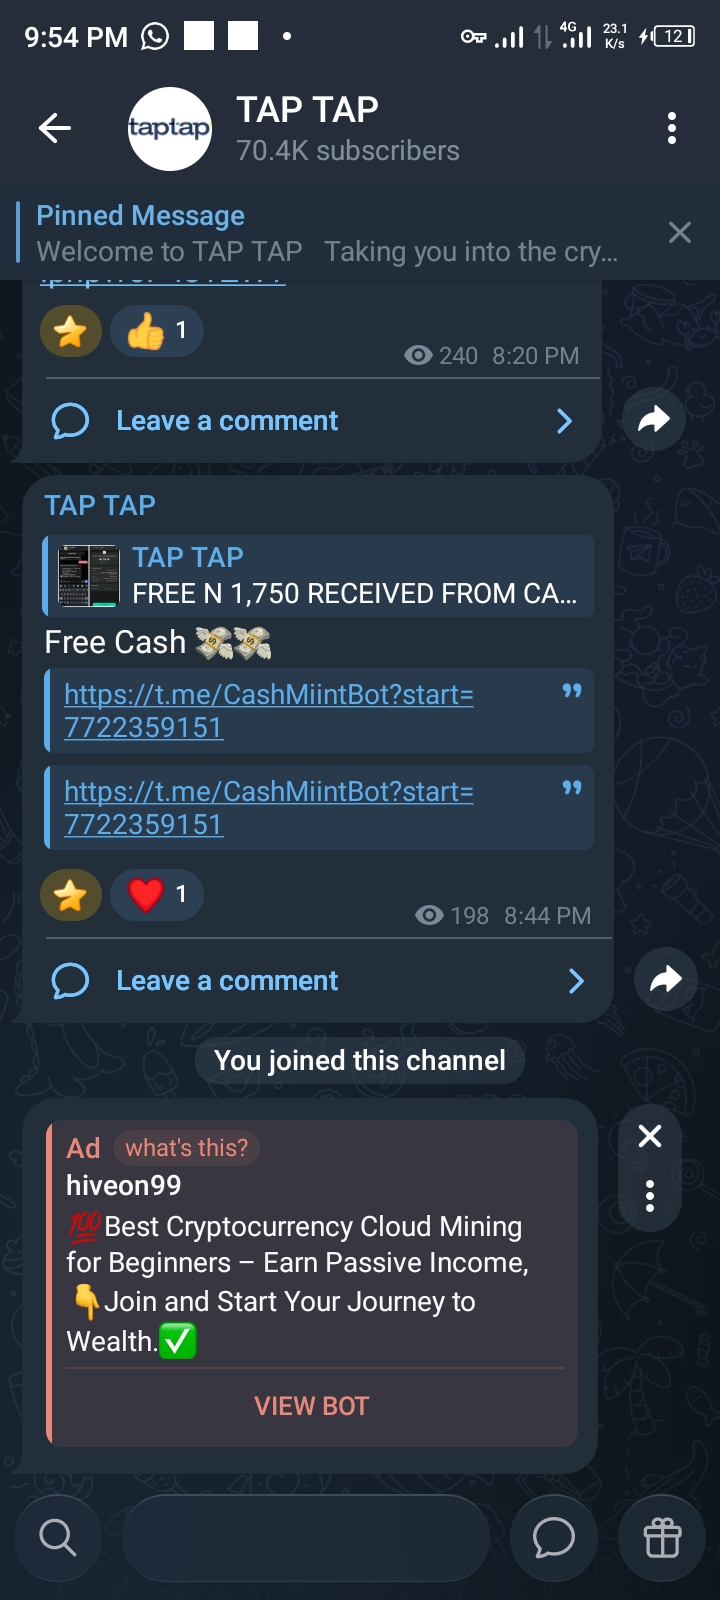The width and height of the screenshot is (720, 1600).
Task: Open the ad's vertical three-dot options
Action: [650, 1195]
